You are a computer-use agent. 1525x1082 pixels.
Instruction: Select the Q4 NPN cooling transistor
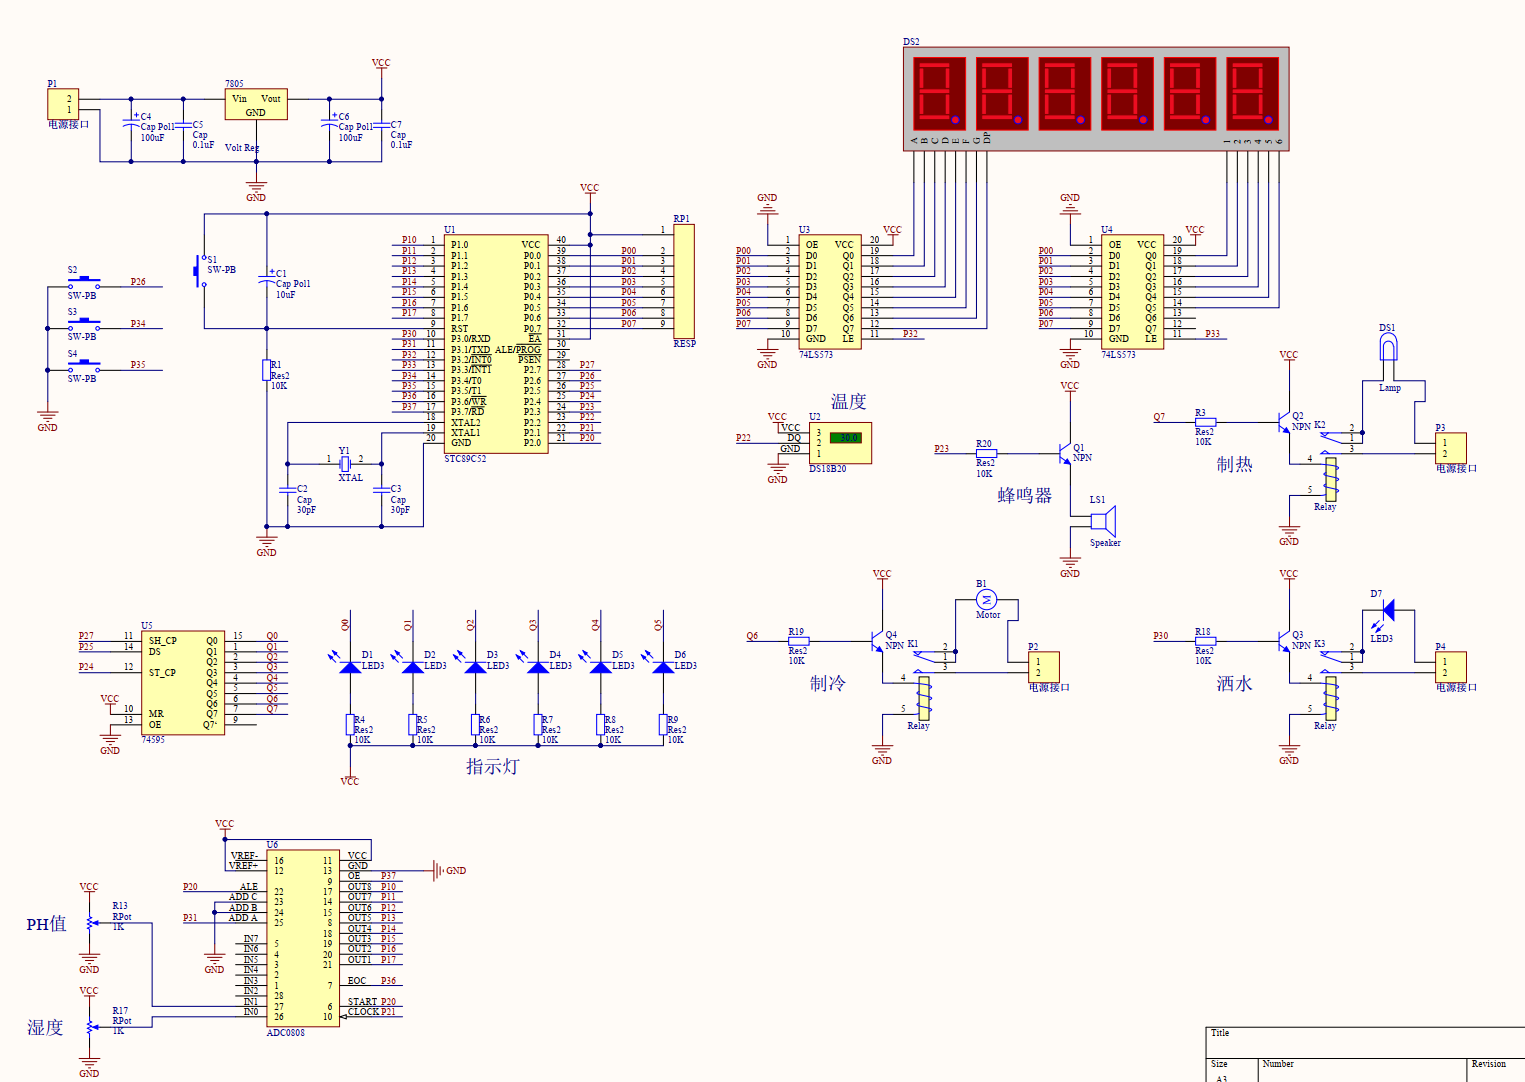pyautogui.click(x=878, y=641)
